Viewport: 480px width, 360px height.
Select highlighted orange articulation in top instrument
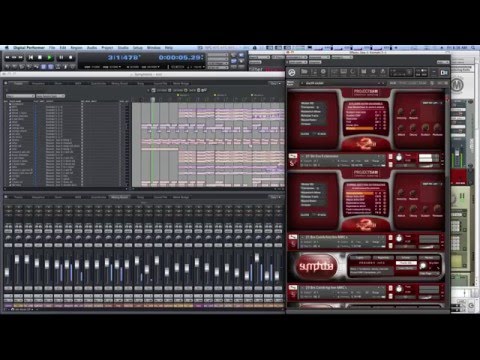point(360,128)
